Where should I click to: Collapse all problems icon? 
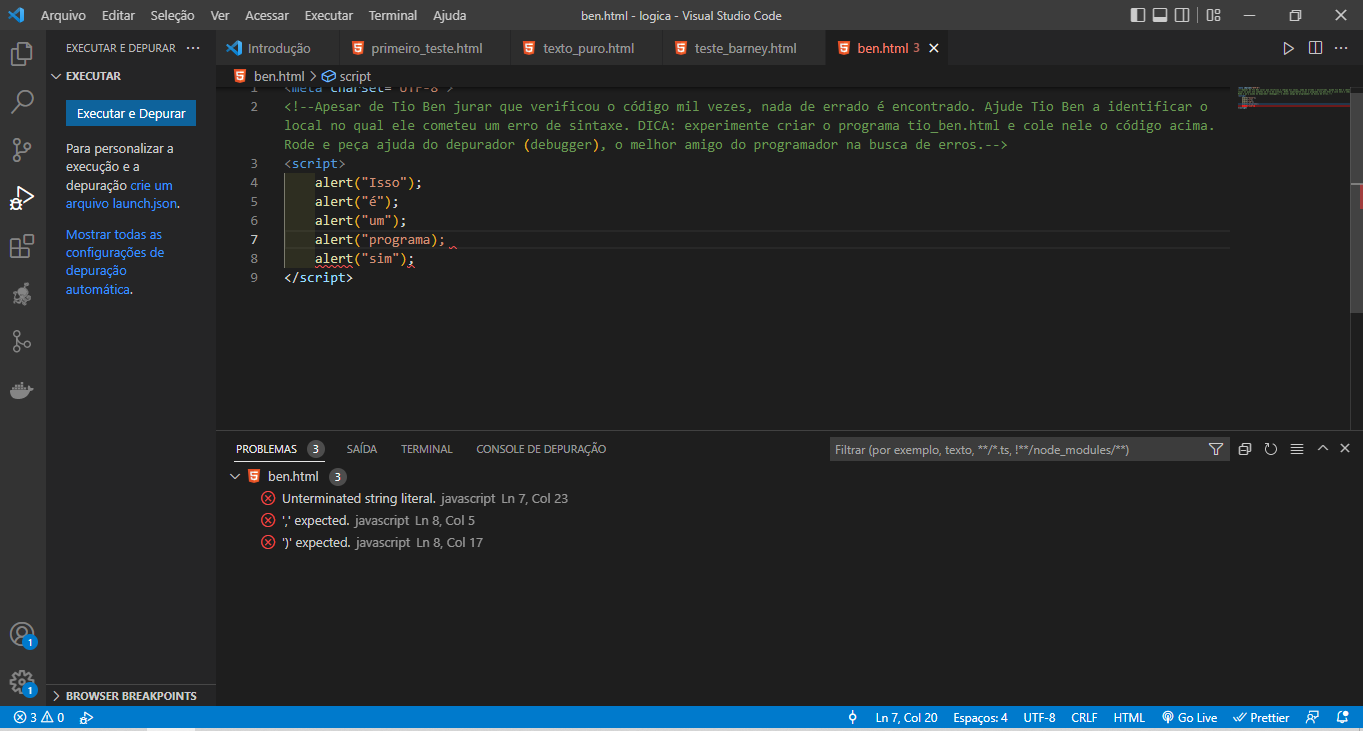[1245, 450]
